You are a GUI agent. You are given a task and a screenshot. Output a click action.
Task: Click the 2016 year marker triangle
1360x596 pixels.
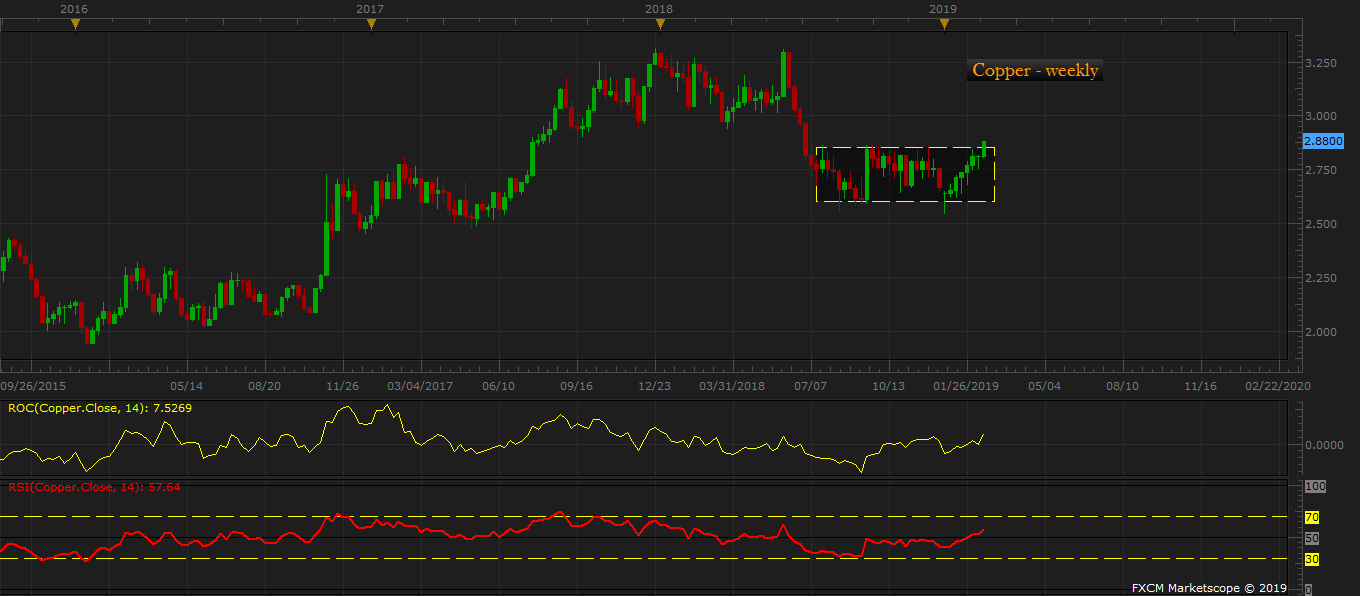75,24
